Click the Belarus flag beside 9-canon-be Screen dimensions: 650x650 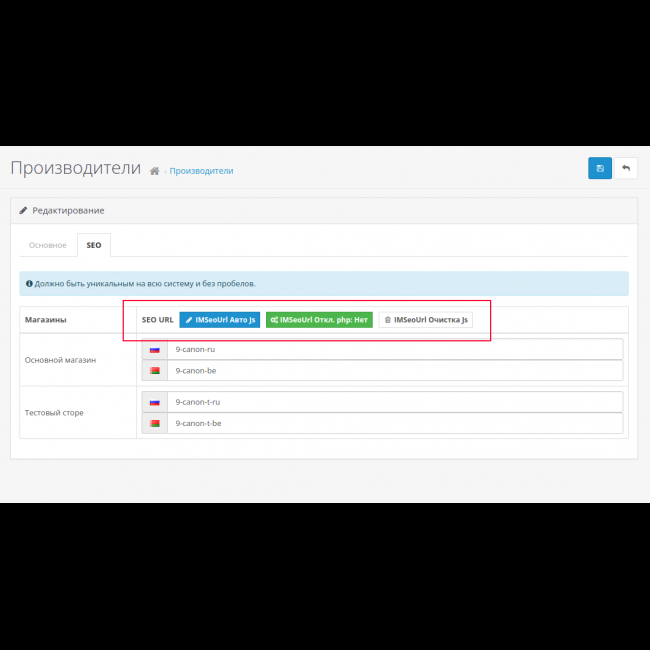(154, 370)
